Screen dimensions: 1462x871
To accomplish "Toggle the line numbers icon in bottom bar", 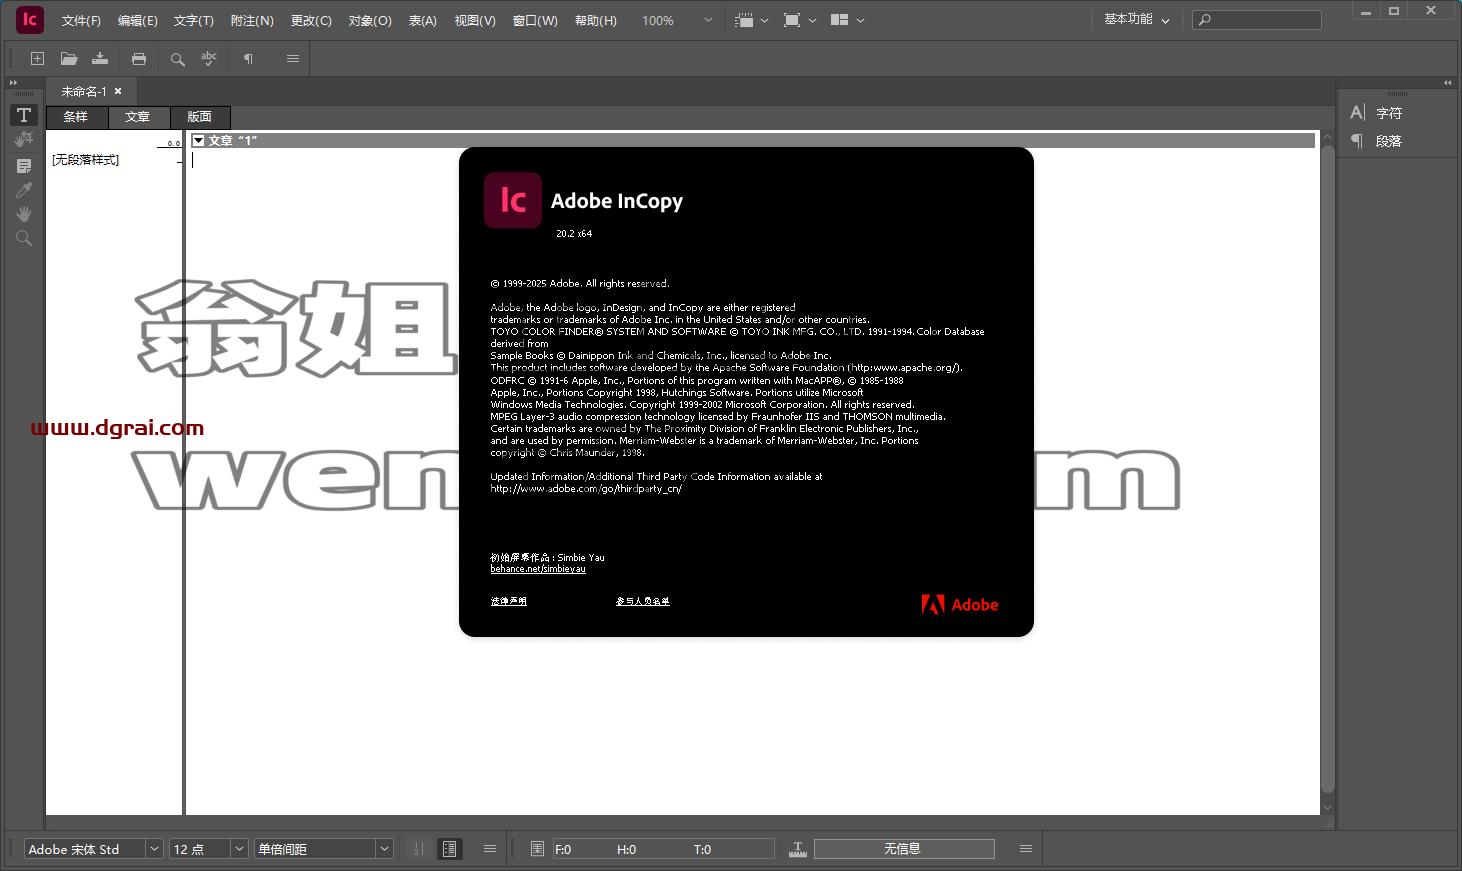I will point(419,849).
